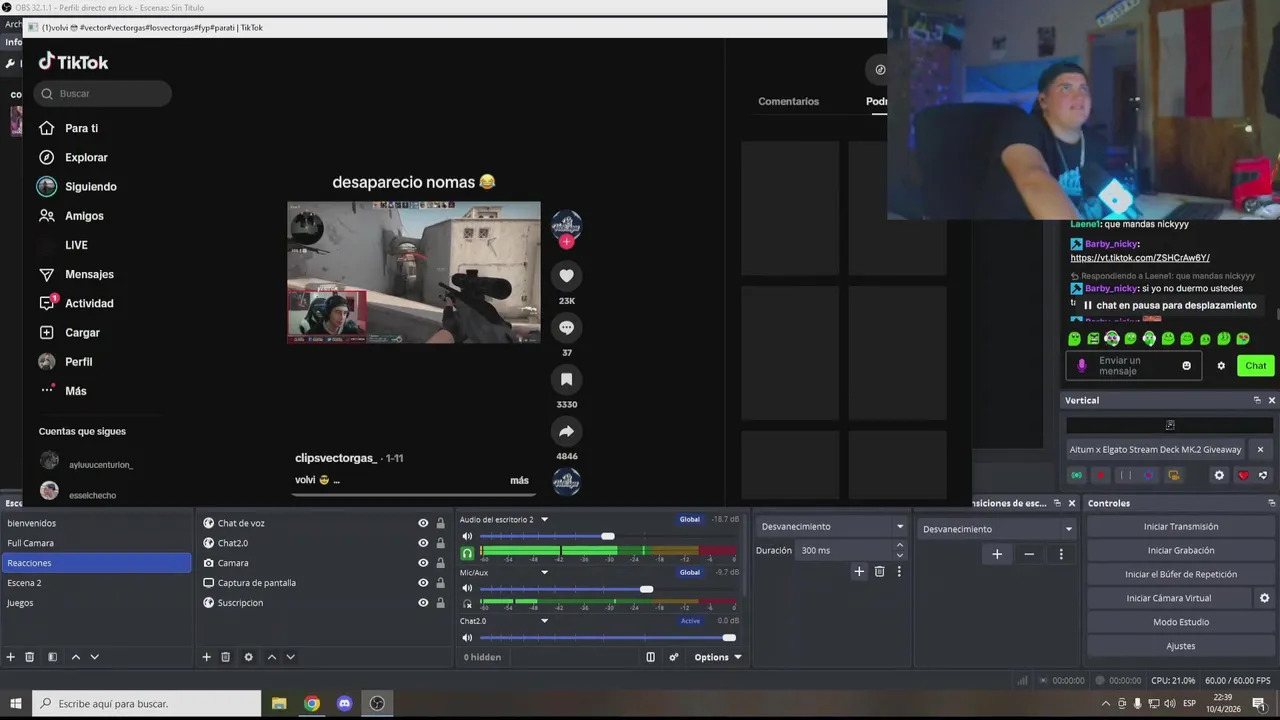The height and width of the screenshot is (720, 1280).
Task: Open emoji picker in chat message box
Action: (x=1187, y=366)
